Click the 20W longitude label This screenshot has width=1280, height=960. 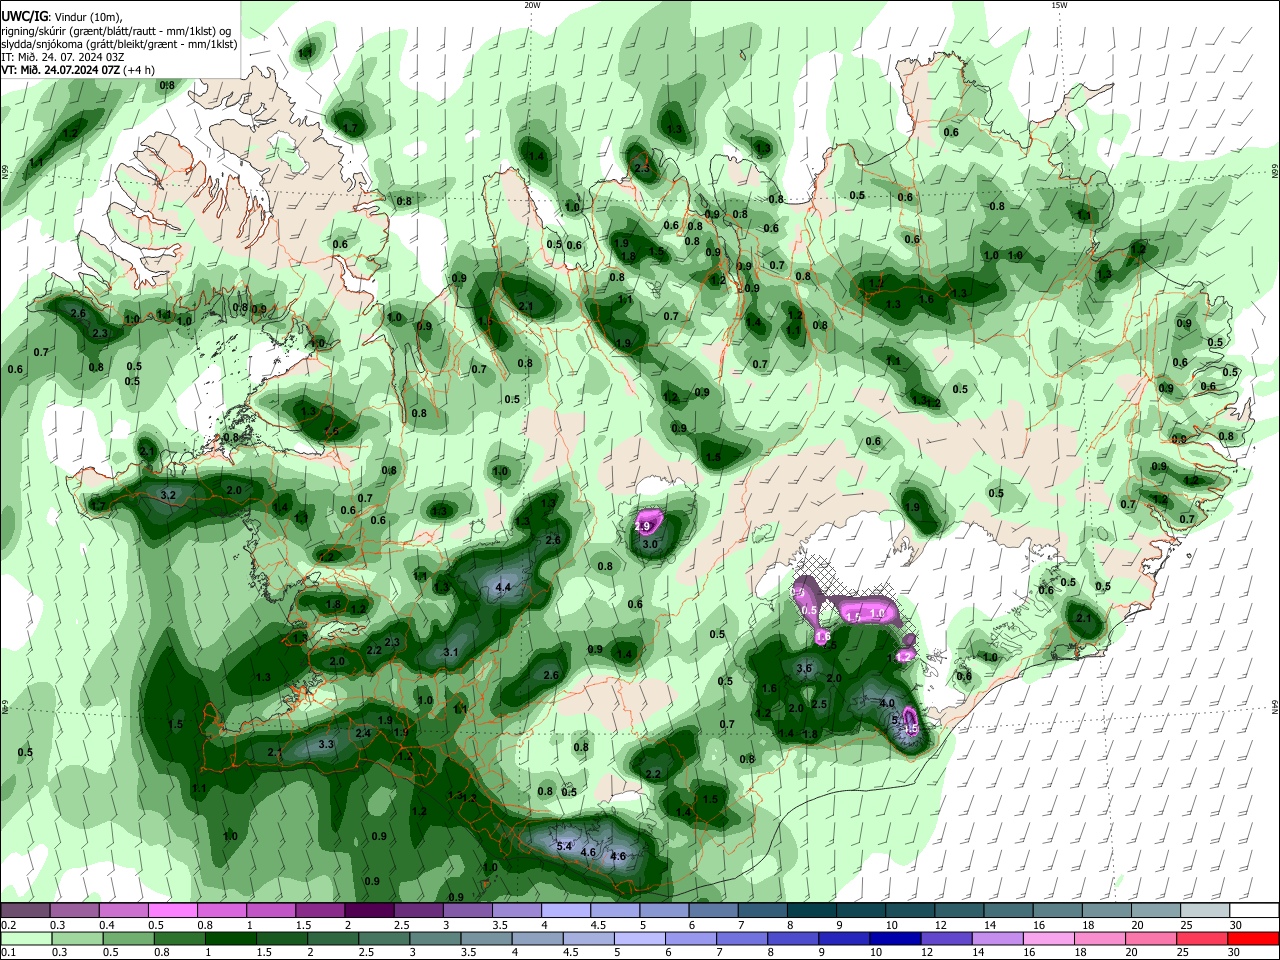click(x=532, y=5)
